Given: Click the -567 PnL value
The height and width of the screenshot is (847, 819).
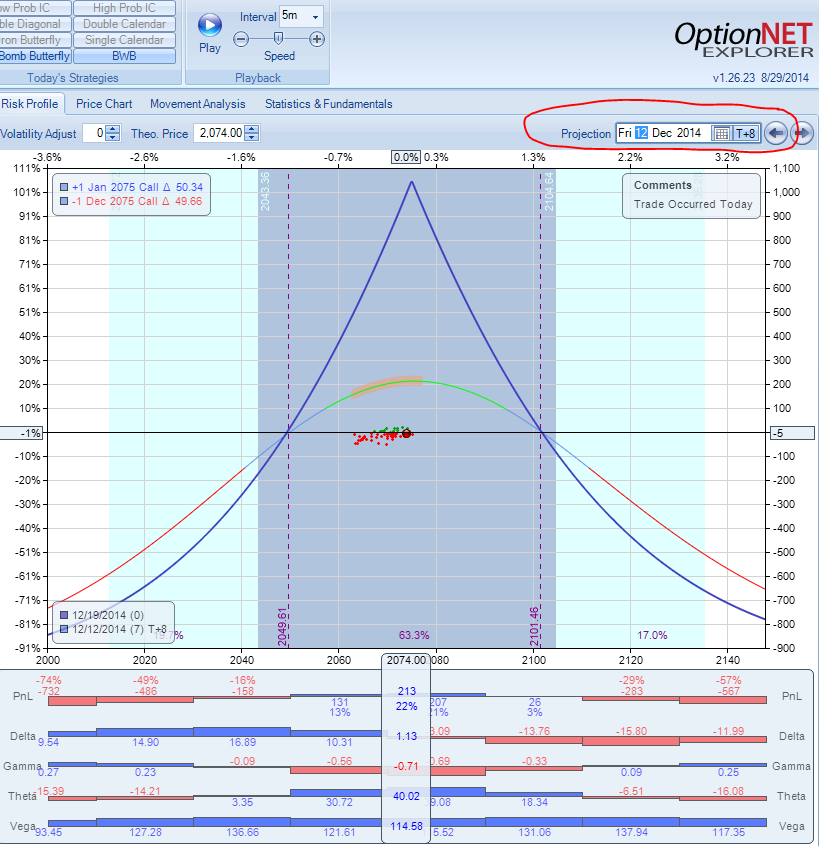Looking at the screenshot, I should tap(728, 691).
